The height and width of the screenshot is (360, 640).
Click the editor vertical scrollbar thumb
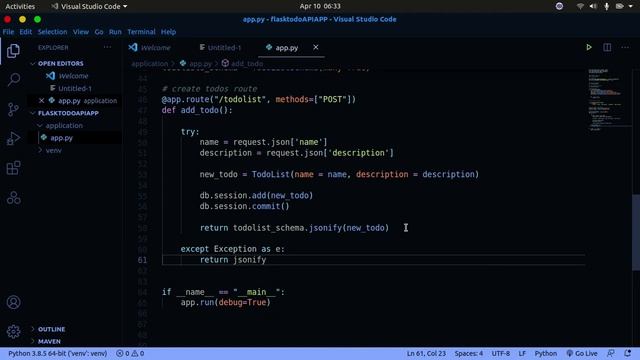coord(636,232)
